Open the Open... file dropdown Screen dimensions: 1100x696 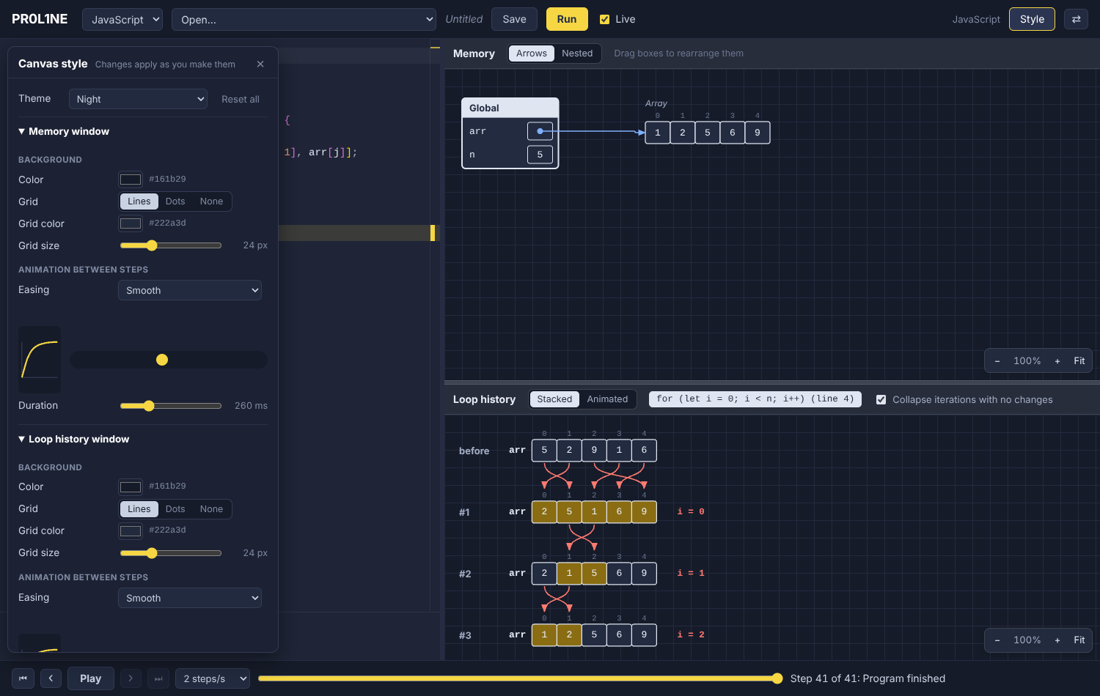pos(304,20)
